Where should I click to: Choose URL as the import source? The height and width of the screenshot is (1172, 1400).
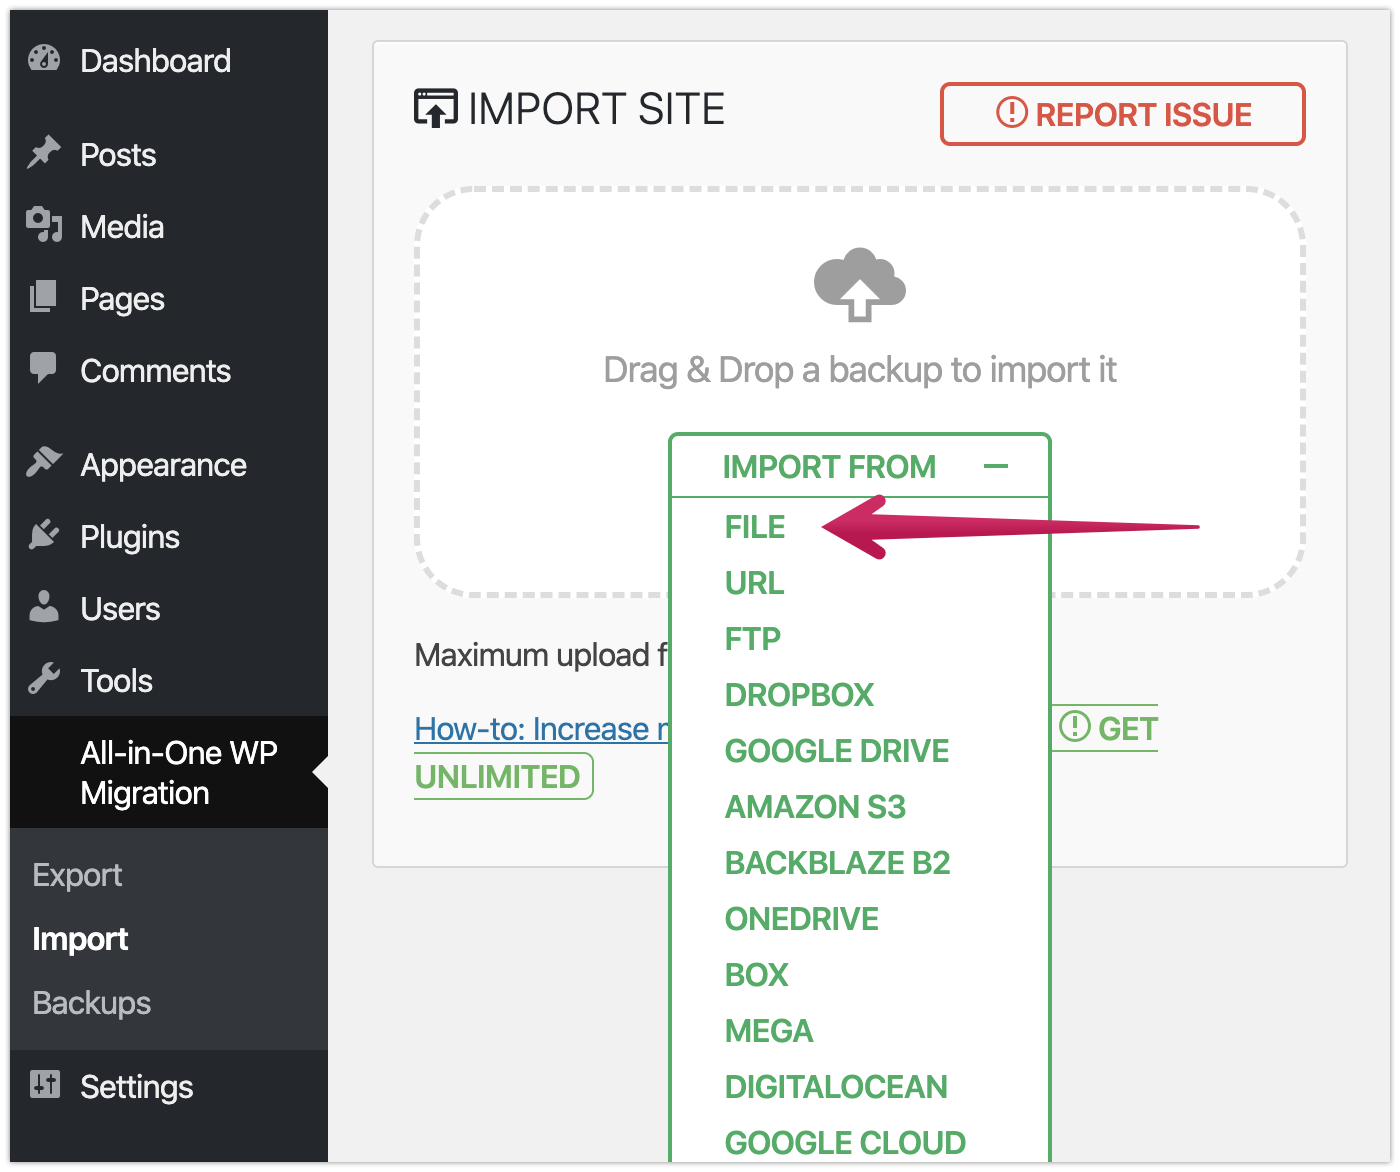click(754, 583)
